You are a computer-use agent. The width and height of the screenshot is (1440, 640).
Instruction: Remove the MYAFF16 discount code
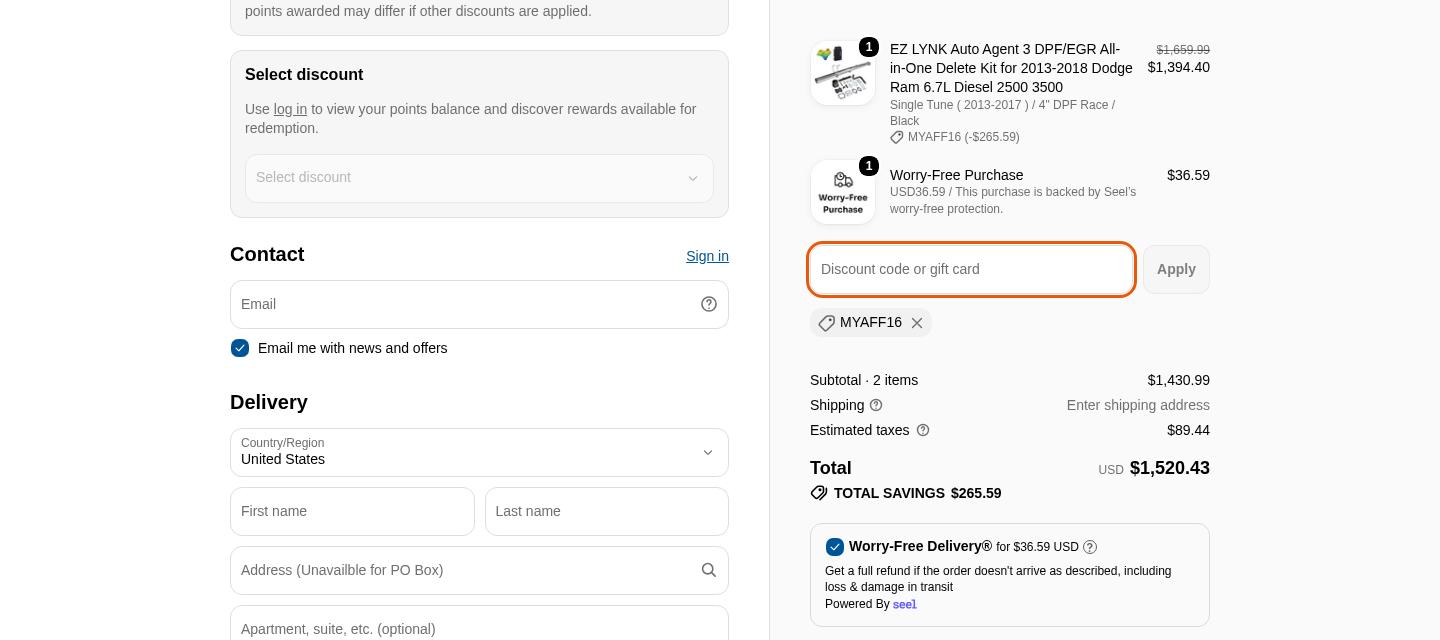click(917, 323)
